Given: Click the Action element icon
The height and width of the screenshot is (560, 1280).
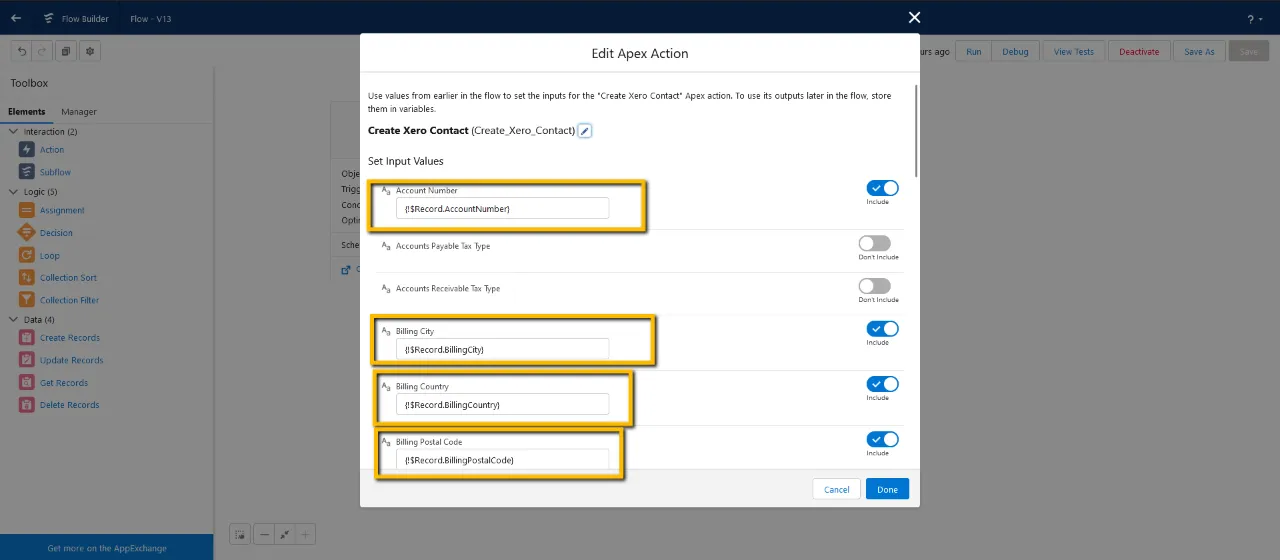Looking at the screenshot, I should 27,150.
